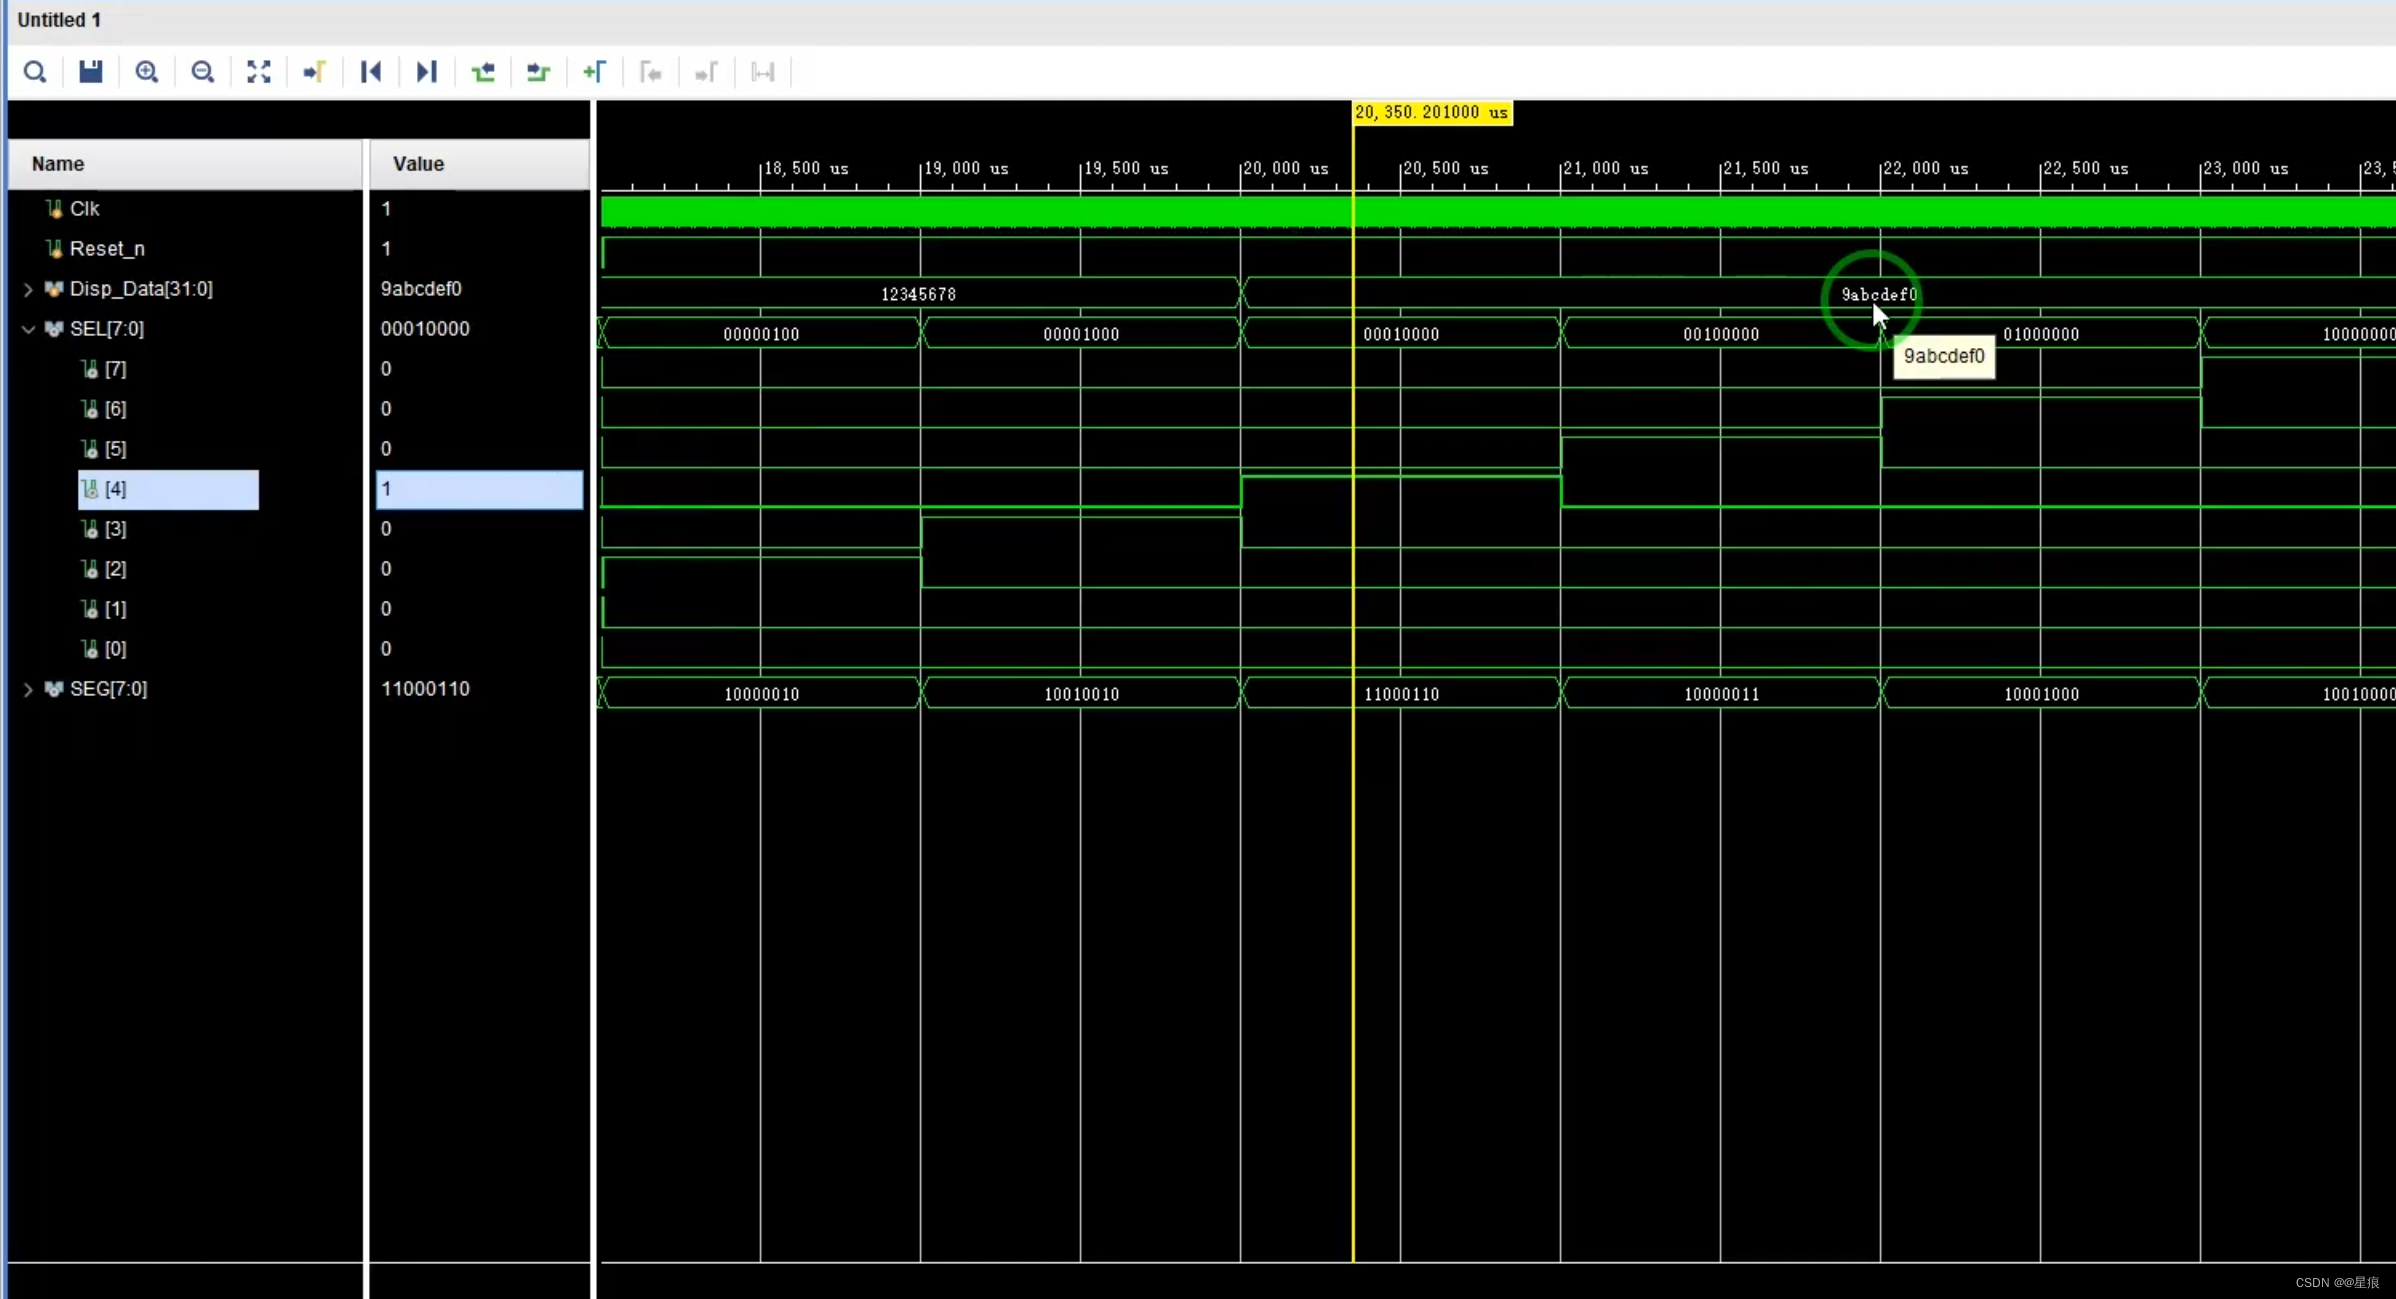This screenshot has height=1299, width=2396.
Task: Click SEG waveform segment 10010010
Action: pos(1081,694)
